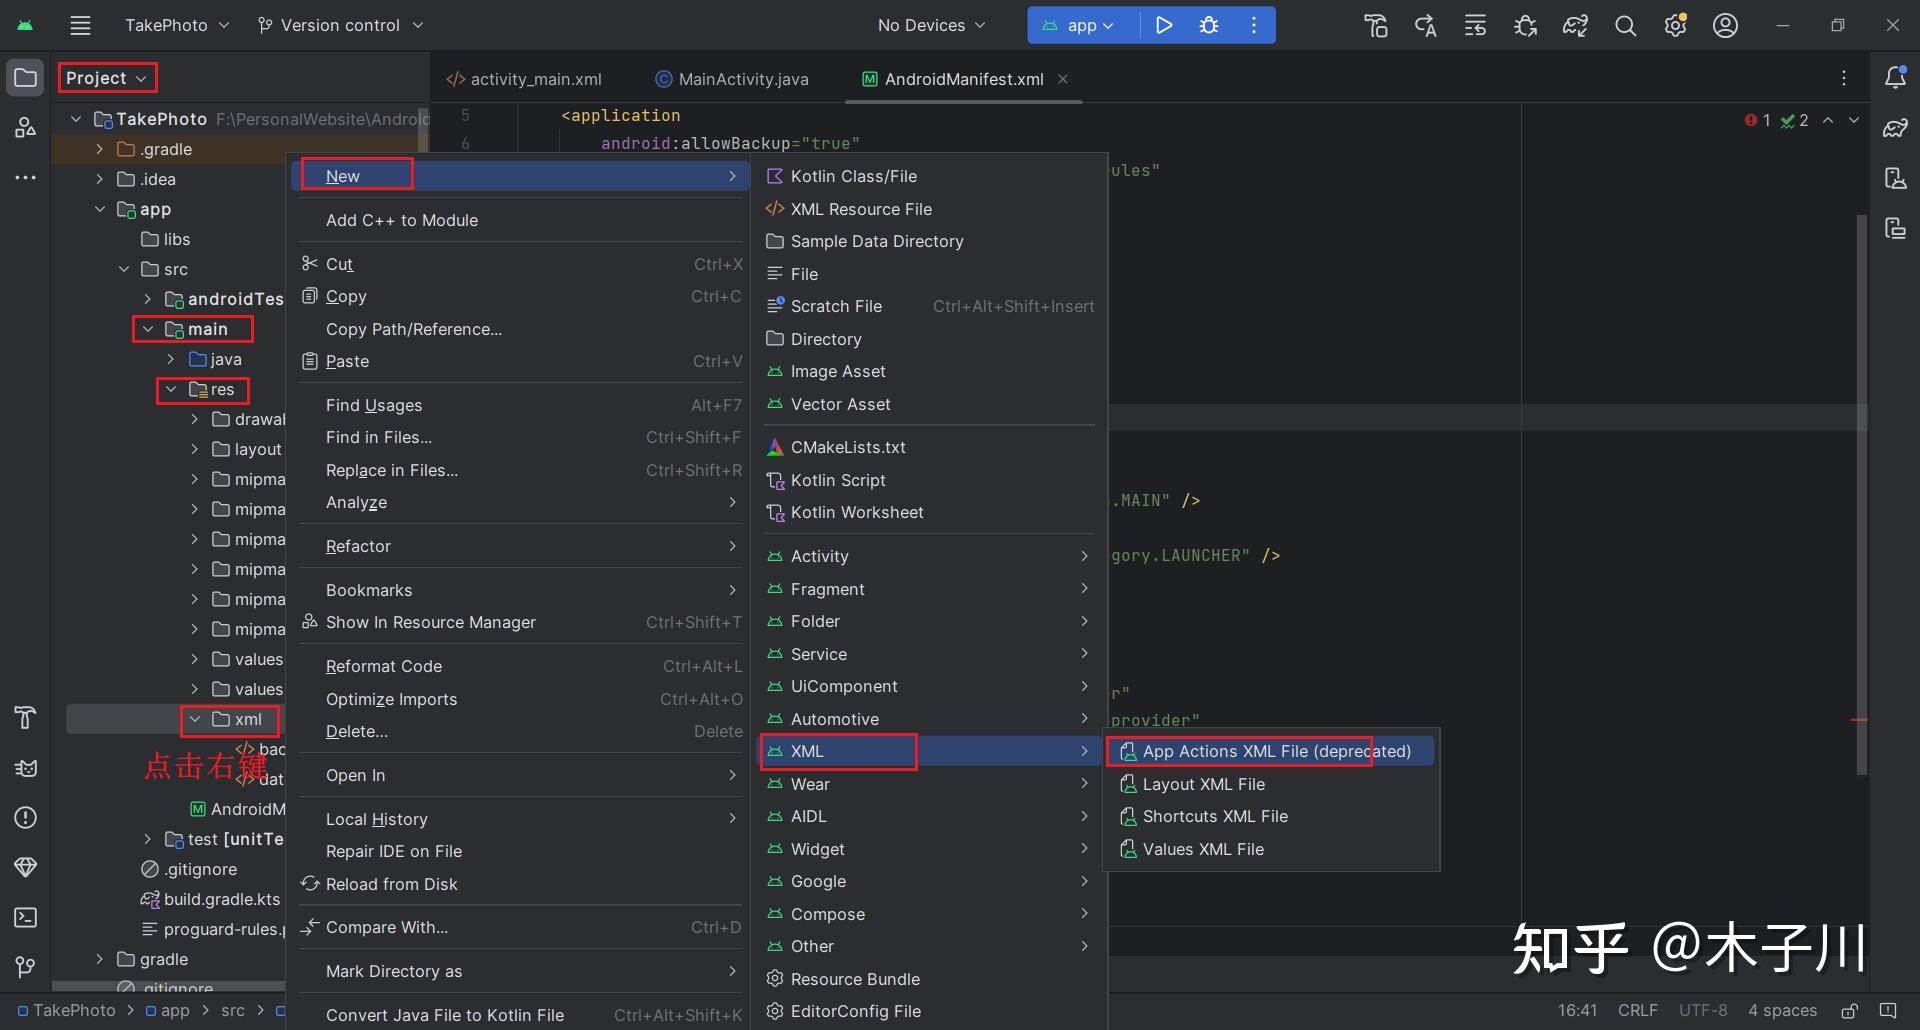
Task: Change line ending via CRLF status bar item
Action: click(1638, 1010)
